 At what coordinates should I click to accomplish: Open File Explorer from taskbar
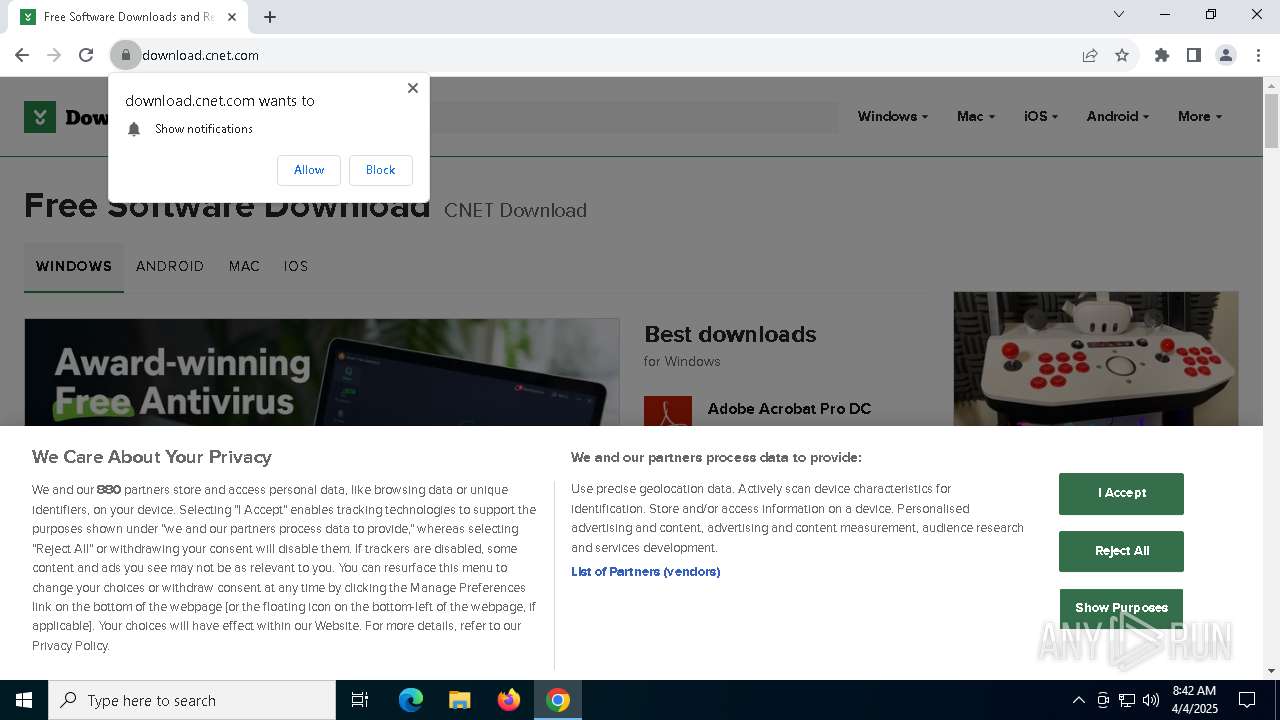coord(460,700)
